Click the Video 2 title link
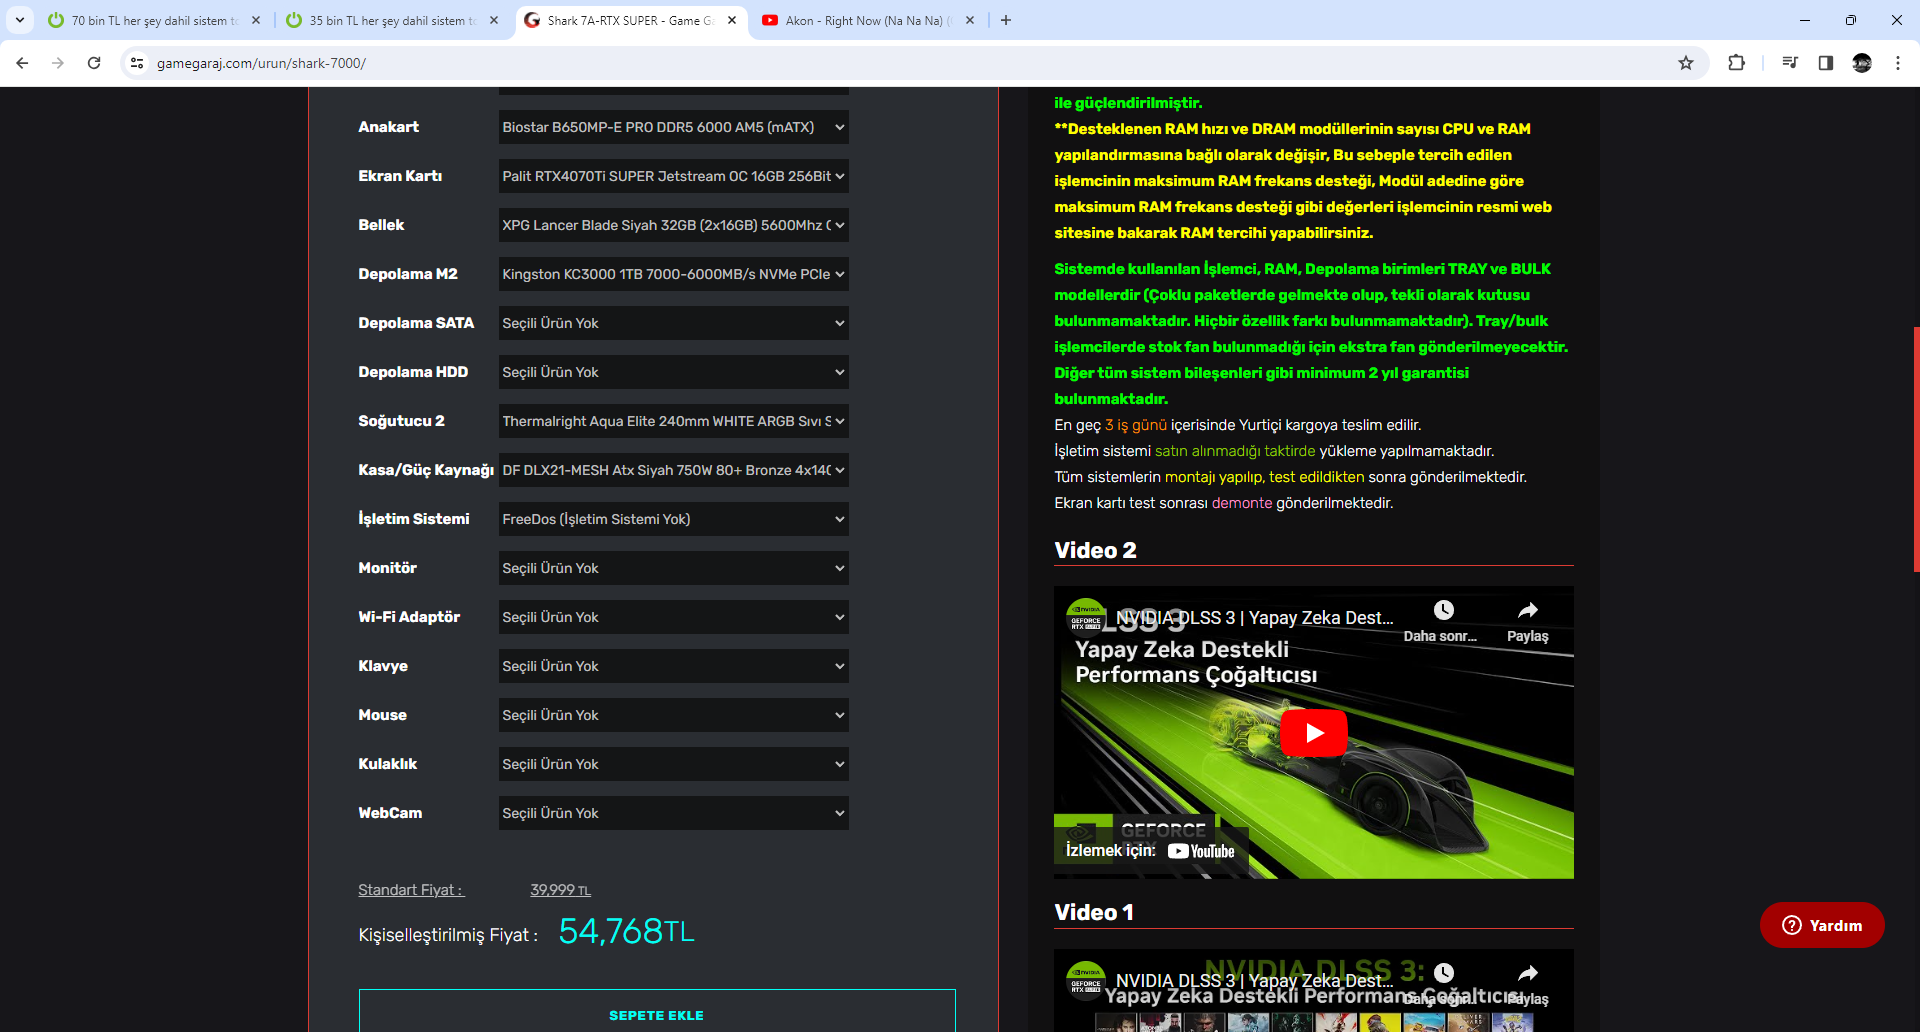1920x1032 pixels. pyautogui.click(x=1255, y=618)
